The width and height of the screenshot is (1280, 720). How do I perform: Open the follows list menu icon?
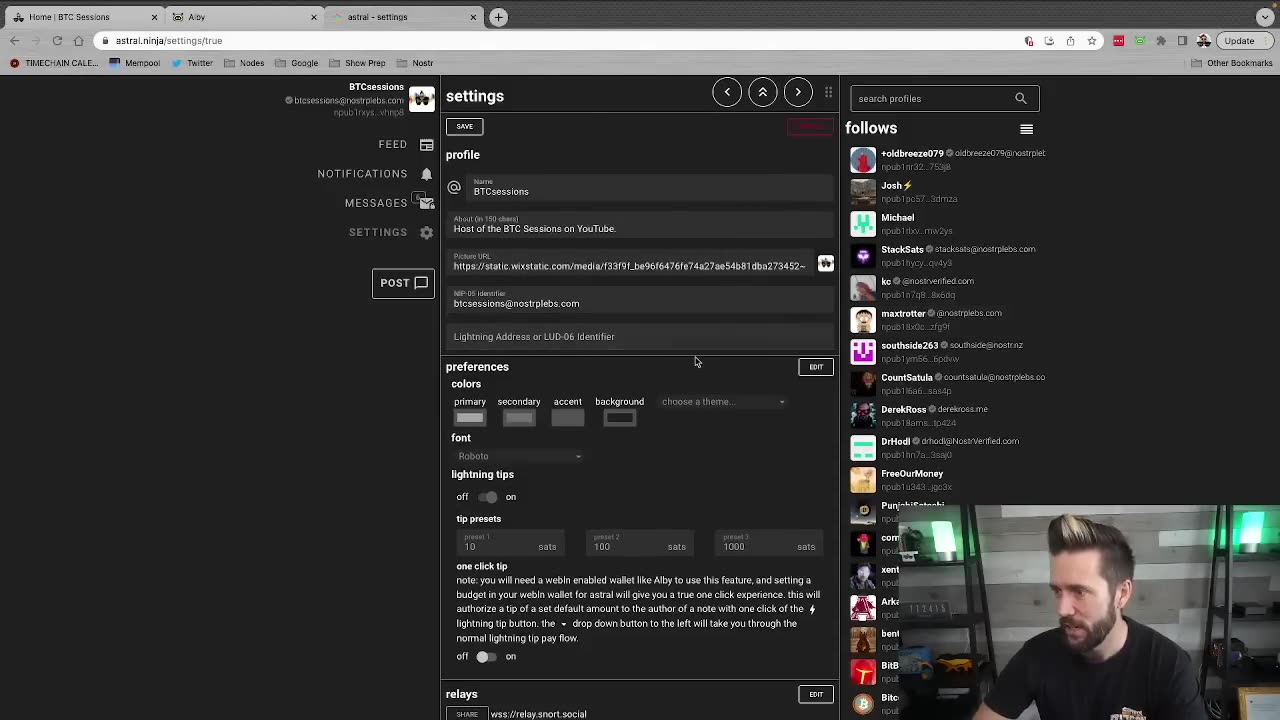tap(1026, 129)
